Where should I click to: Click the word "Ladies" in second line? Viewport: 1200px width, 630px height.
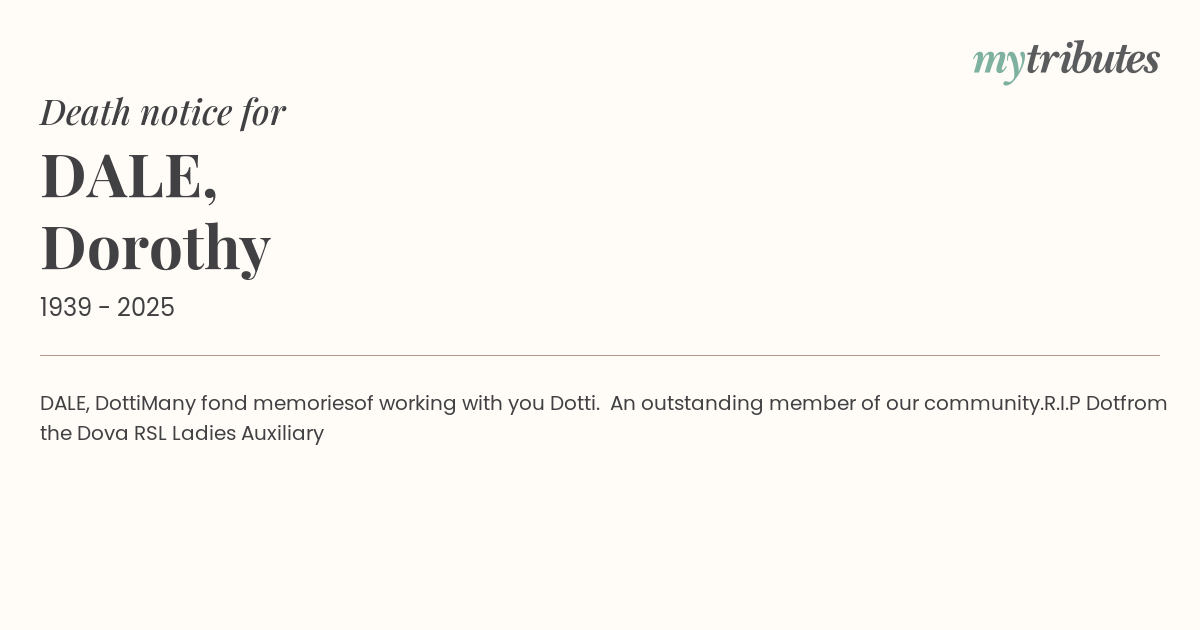(203, 433)
